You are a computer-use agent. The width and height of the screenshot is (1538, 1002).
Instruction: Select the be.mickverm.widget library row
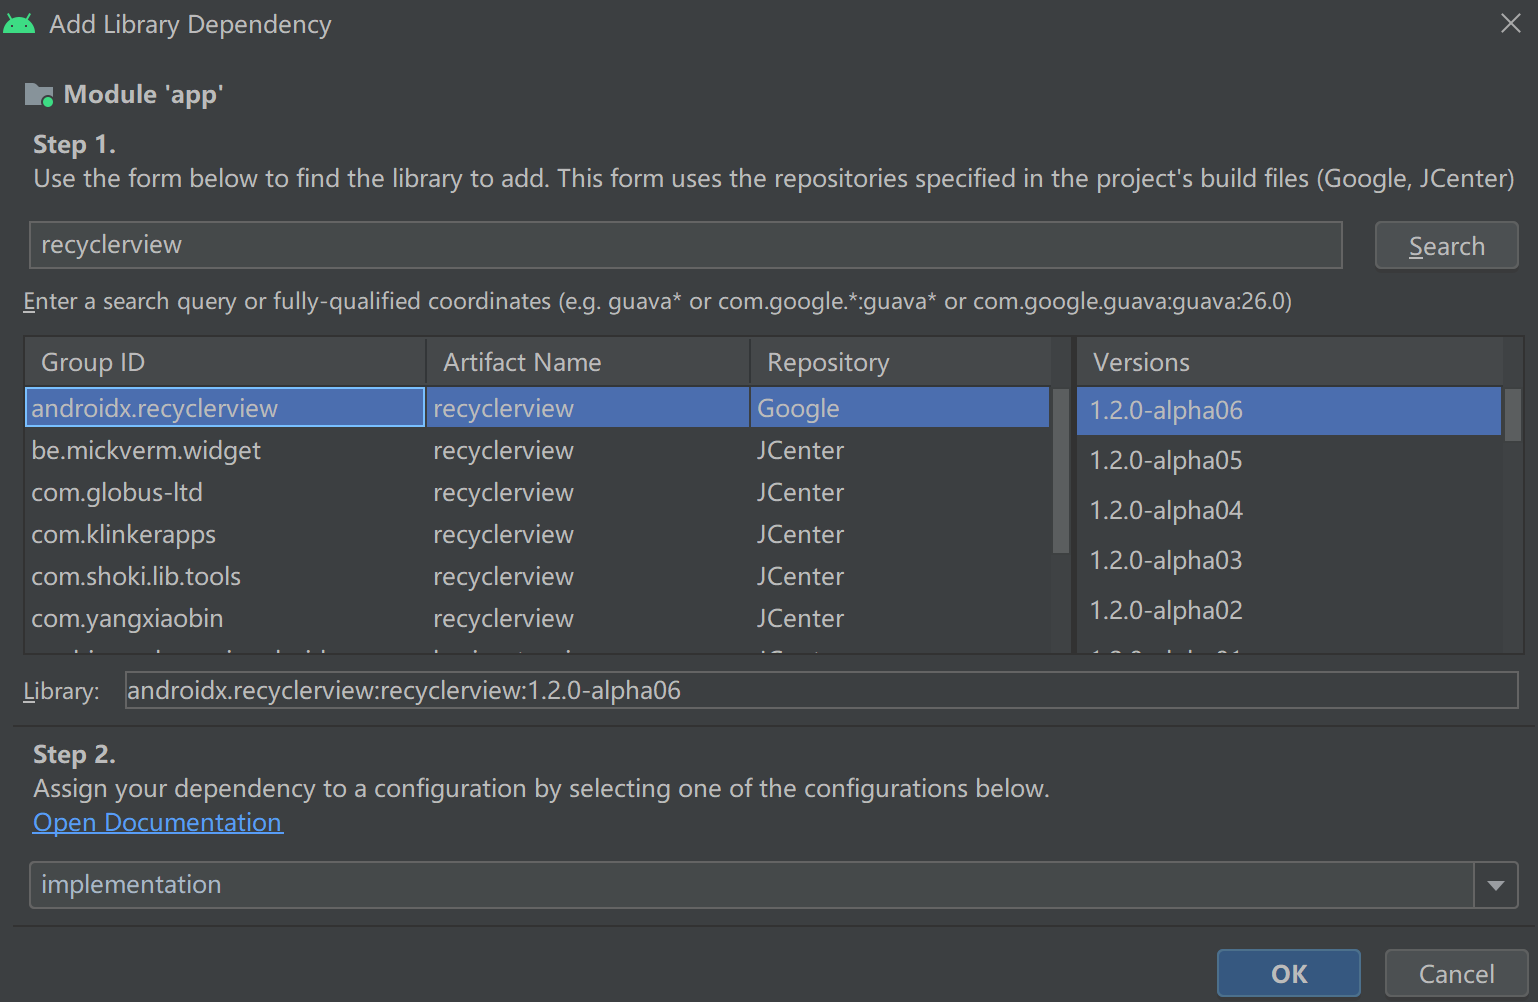[225, 450]
